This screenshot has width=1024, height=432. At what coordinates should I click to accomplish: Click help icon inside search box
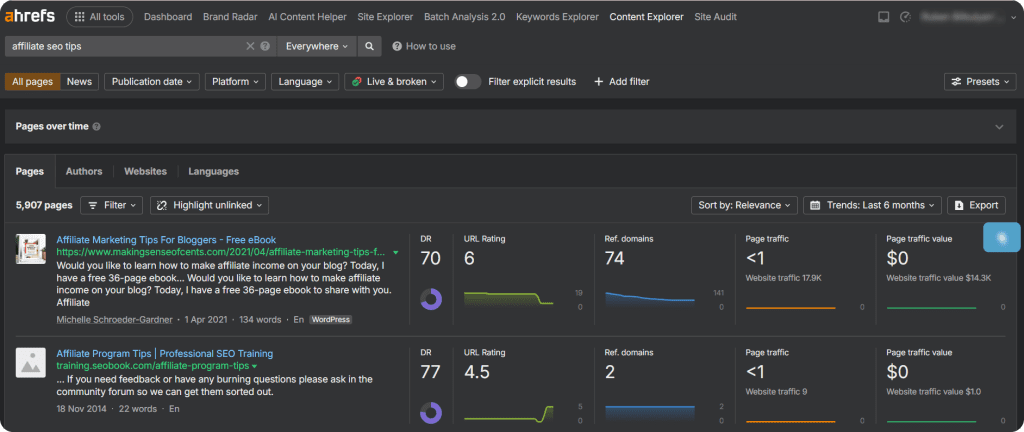[265, 46]
